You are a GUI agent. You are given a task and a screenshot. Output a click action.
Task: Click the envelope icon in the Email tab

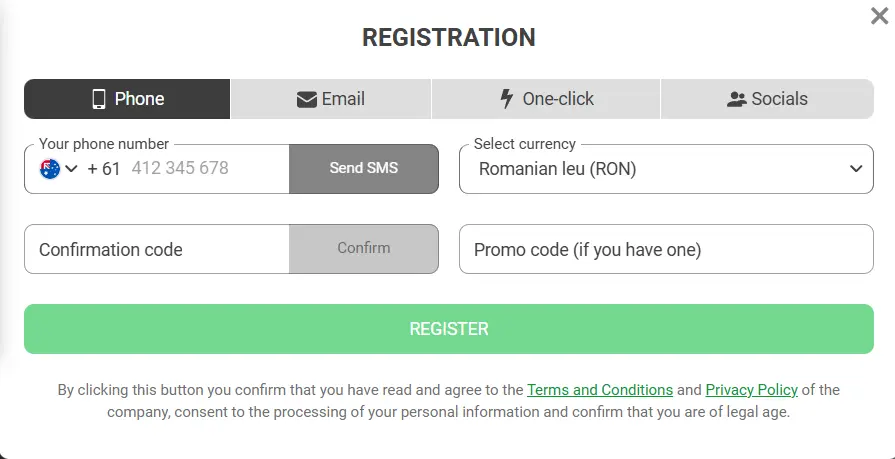[x=307, y=99]
